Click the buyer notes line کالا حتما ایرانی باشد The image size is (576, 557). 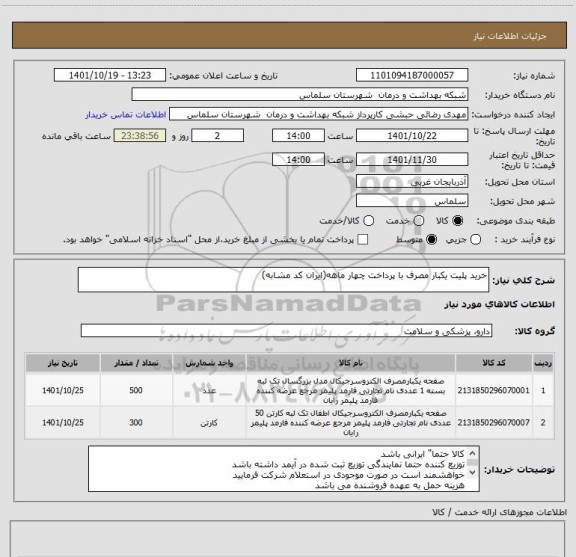point(422,454)
